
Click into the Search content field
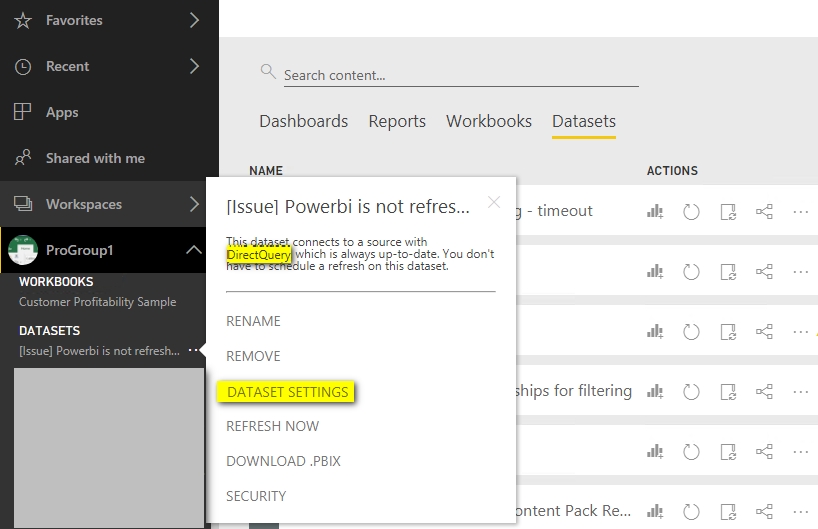point(461,76)
